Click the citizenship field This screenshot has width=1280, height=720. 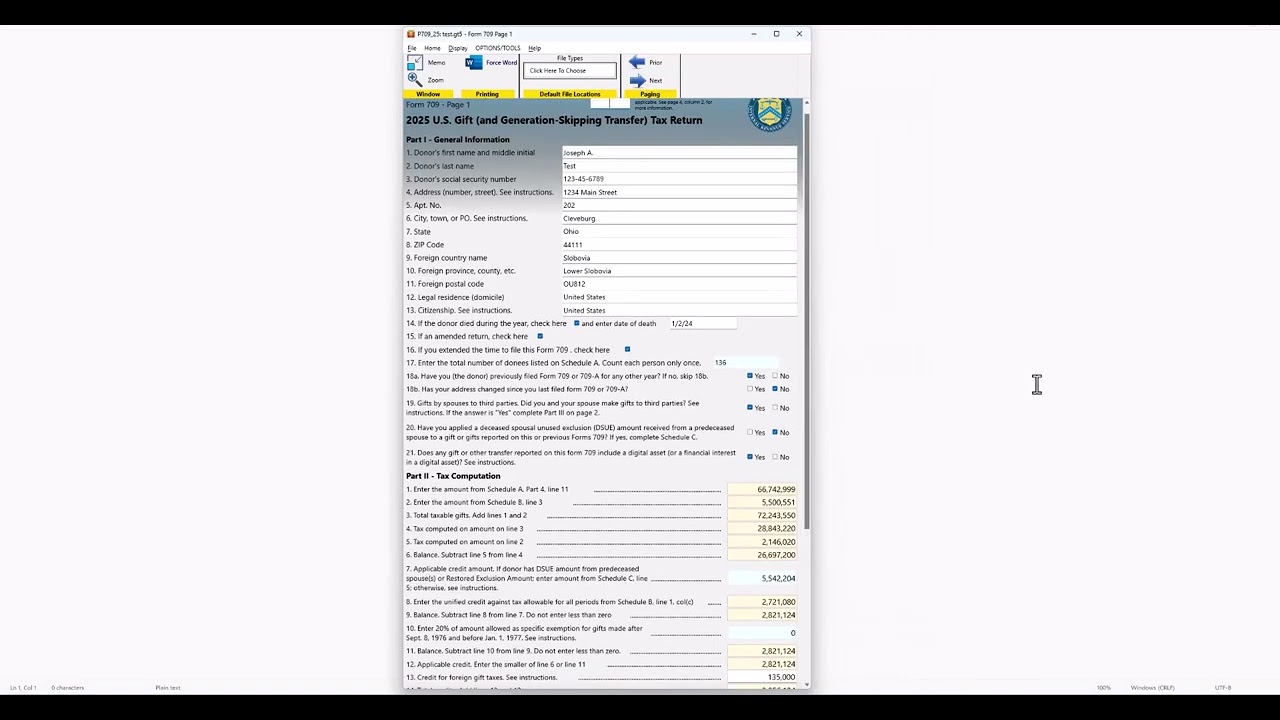tap(679, 310)
